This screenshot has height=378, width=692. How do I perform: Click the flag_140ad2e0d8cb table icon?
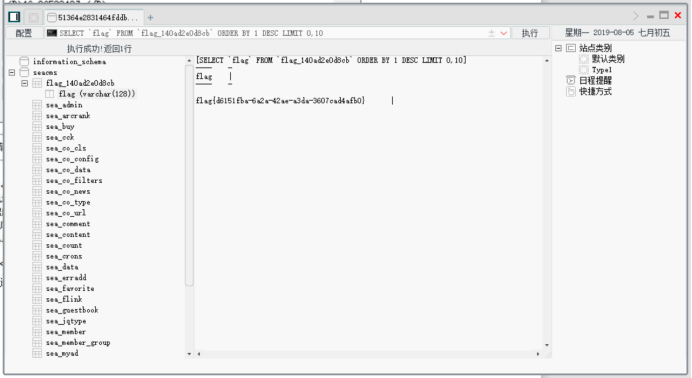37,83
